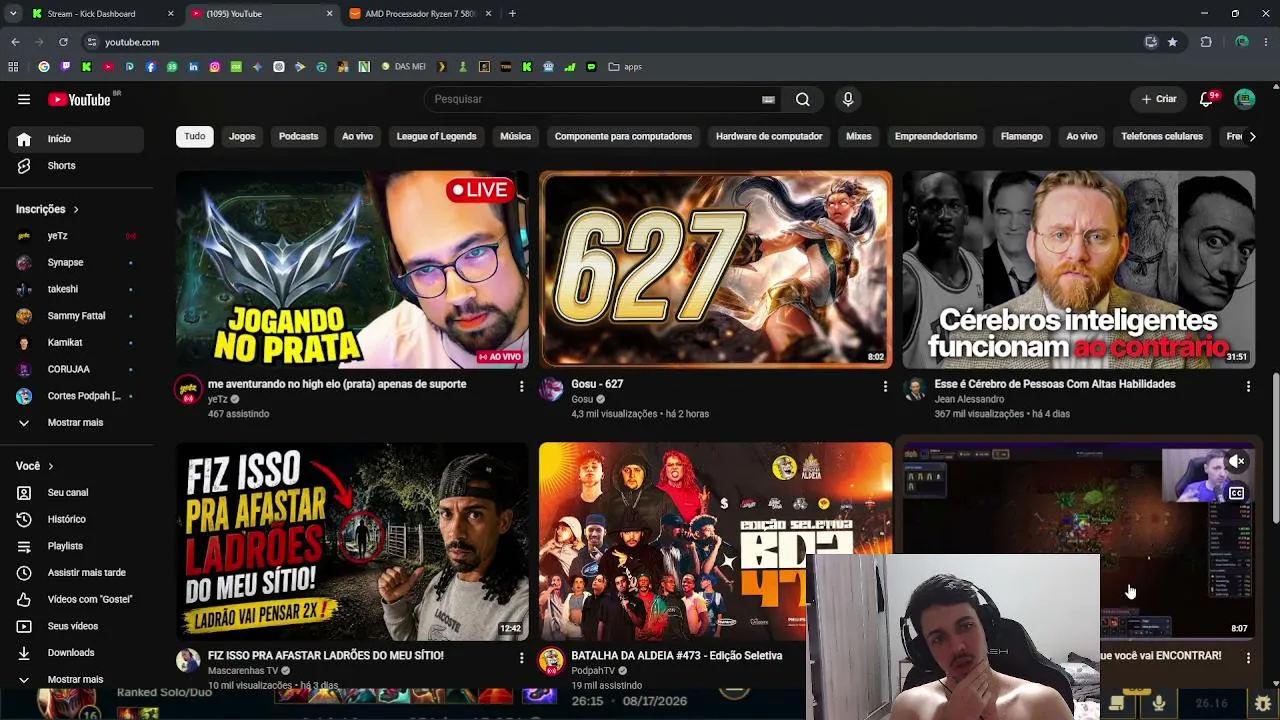Open the LinkedIn bookmark
Screen dimensions: 1280x720
(193, 67)
